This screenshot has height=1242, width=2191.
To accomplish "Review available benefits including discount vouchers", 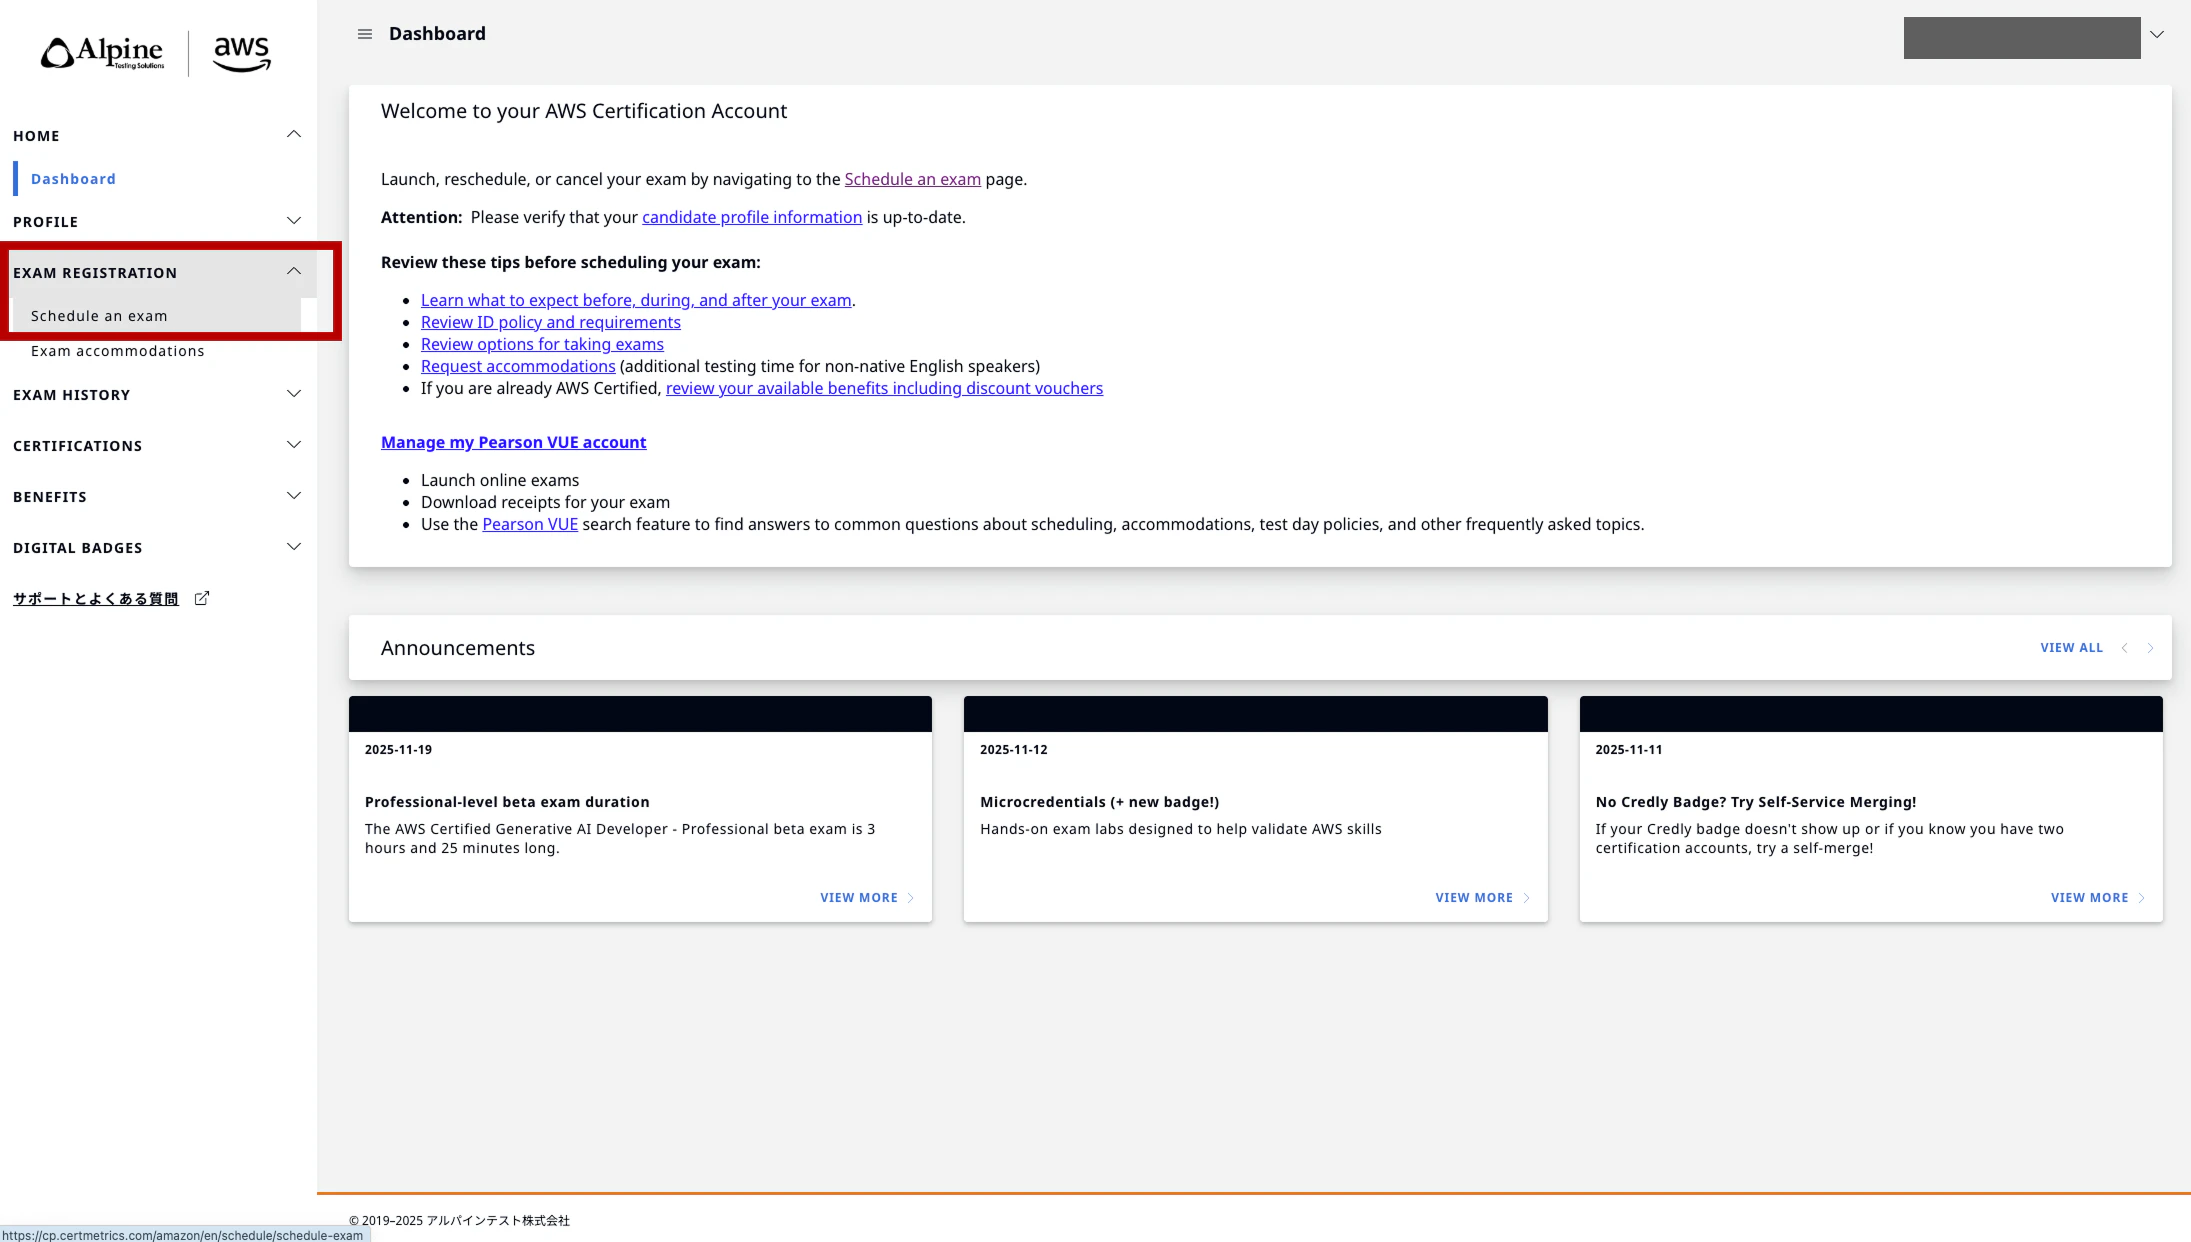I will [x=884, y=388].
